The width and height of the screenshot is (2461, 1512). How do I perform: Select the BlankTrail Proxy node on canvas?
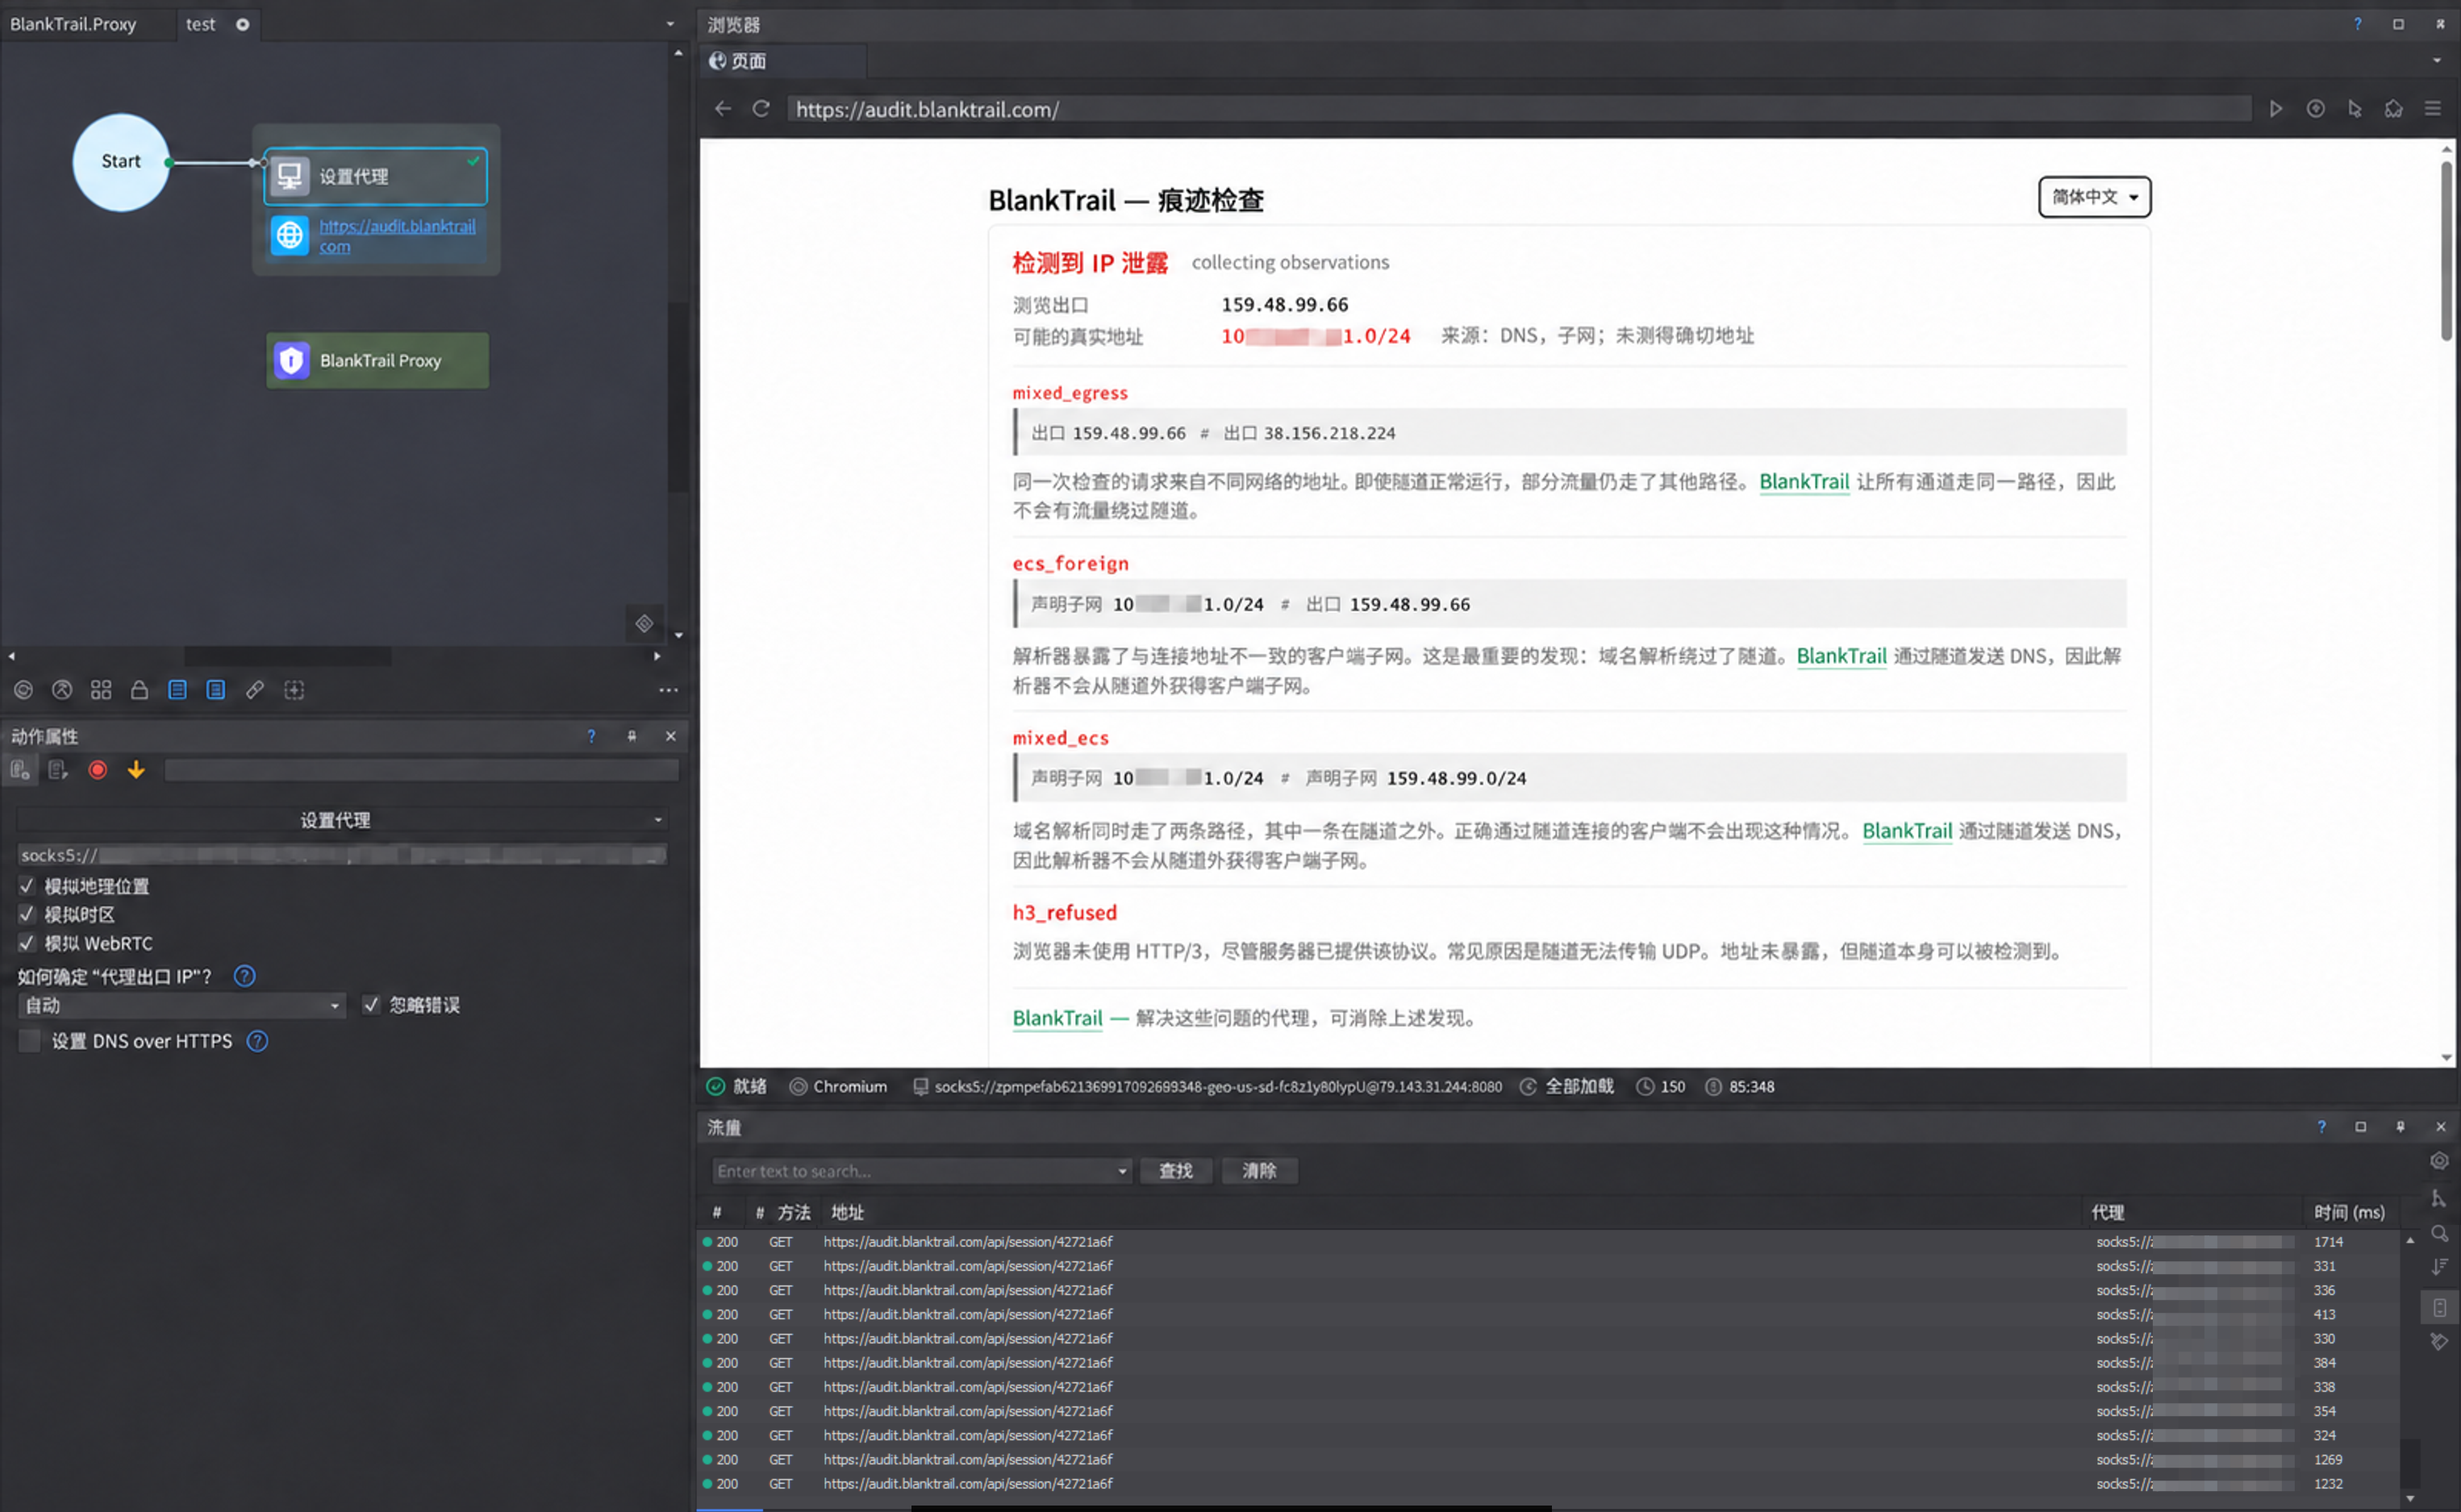pyautogui.click(x=377, y=361)
